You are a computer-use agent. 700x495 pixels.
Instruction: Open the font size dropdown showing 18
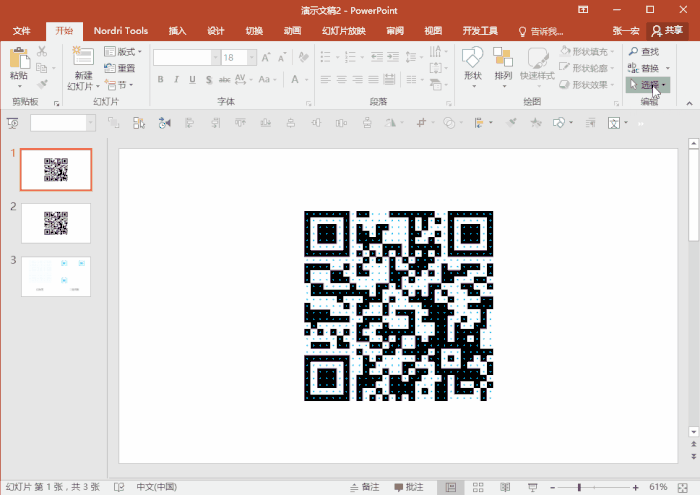(x=252, y=58)
